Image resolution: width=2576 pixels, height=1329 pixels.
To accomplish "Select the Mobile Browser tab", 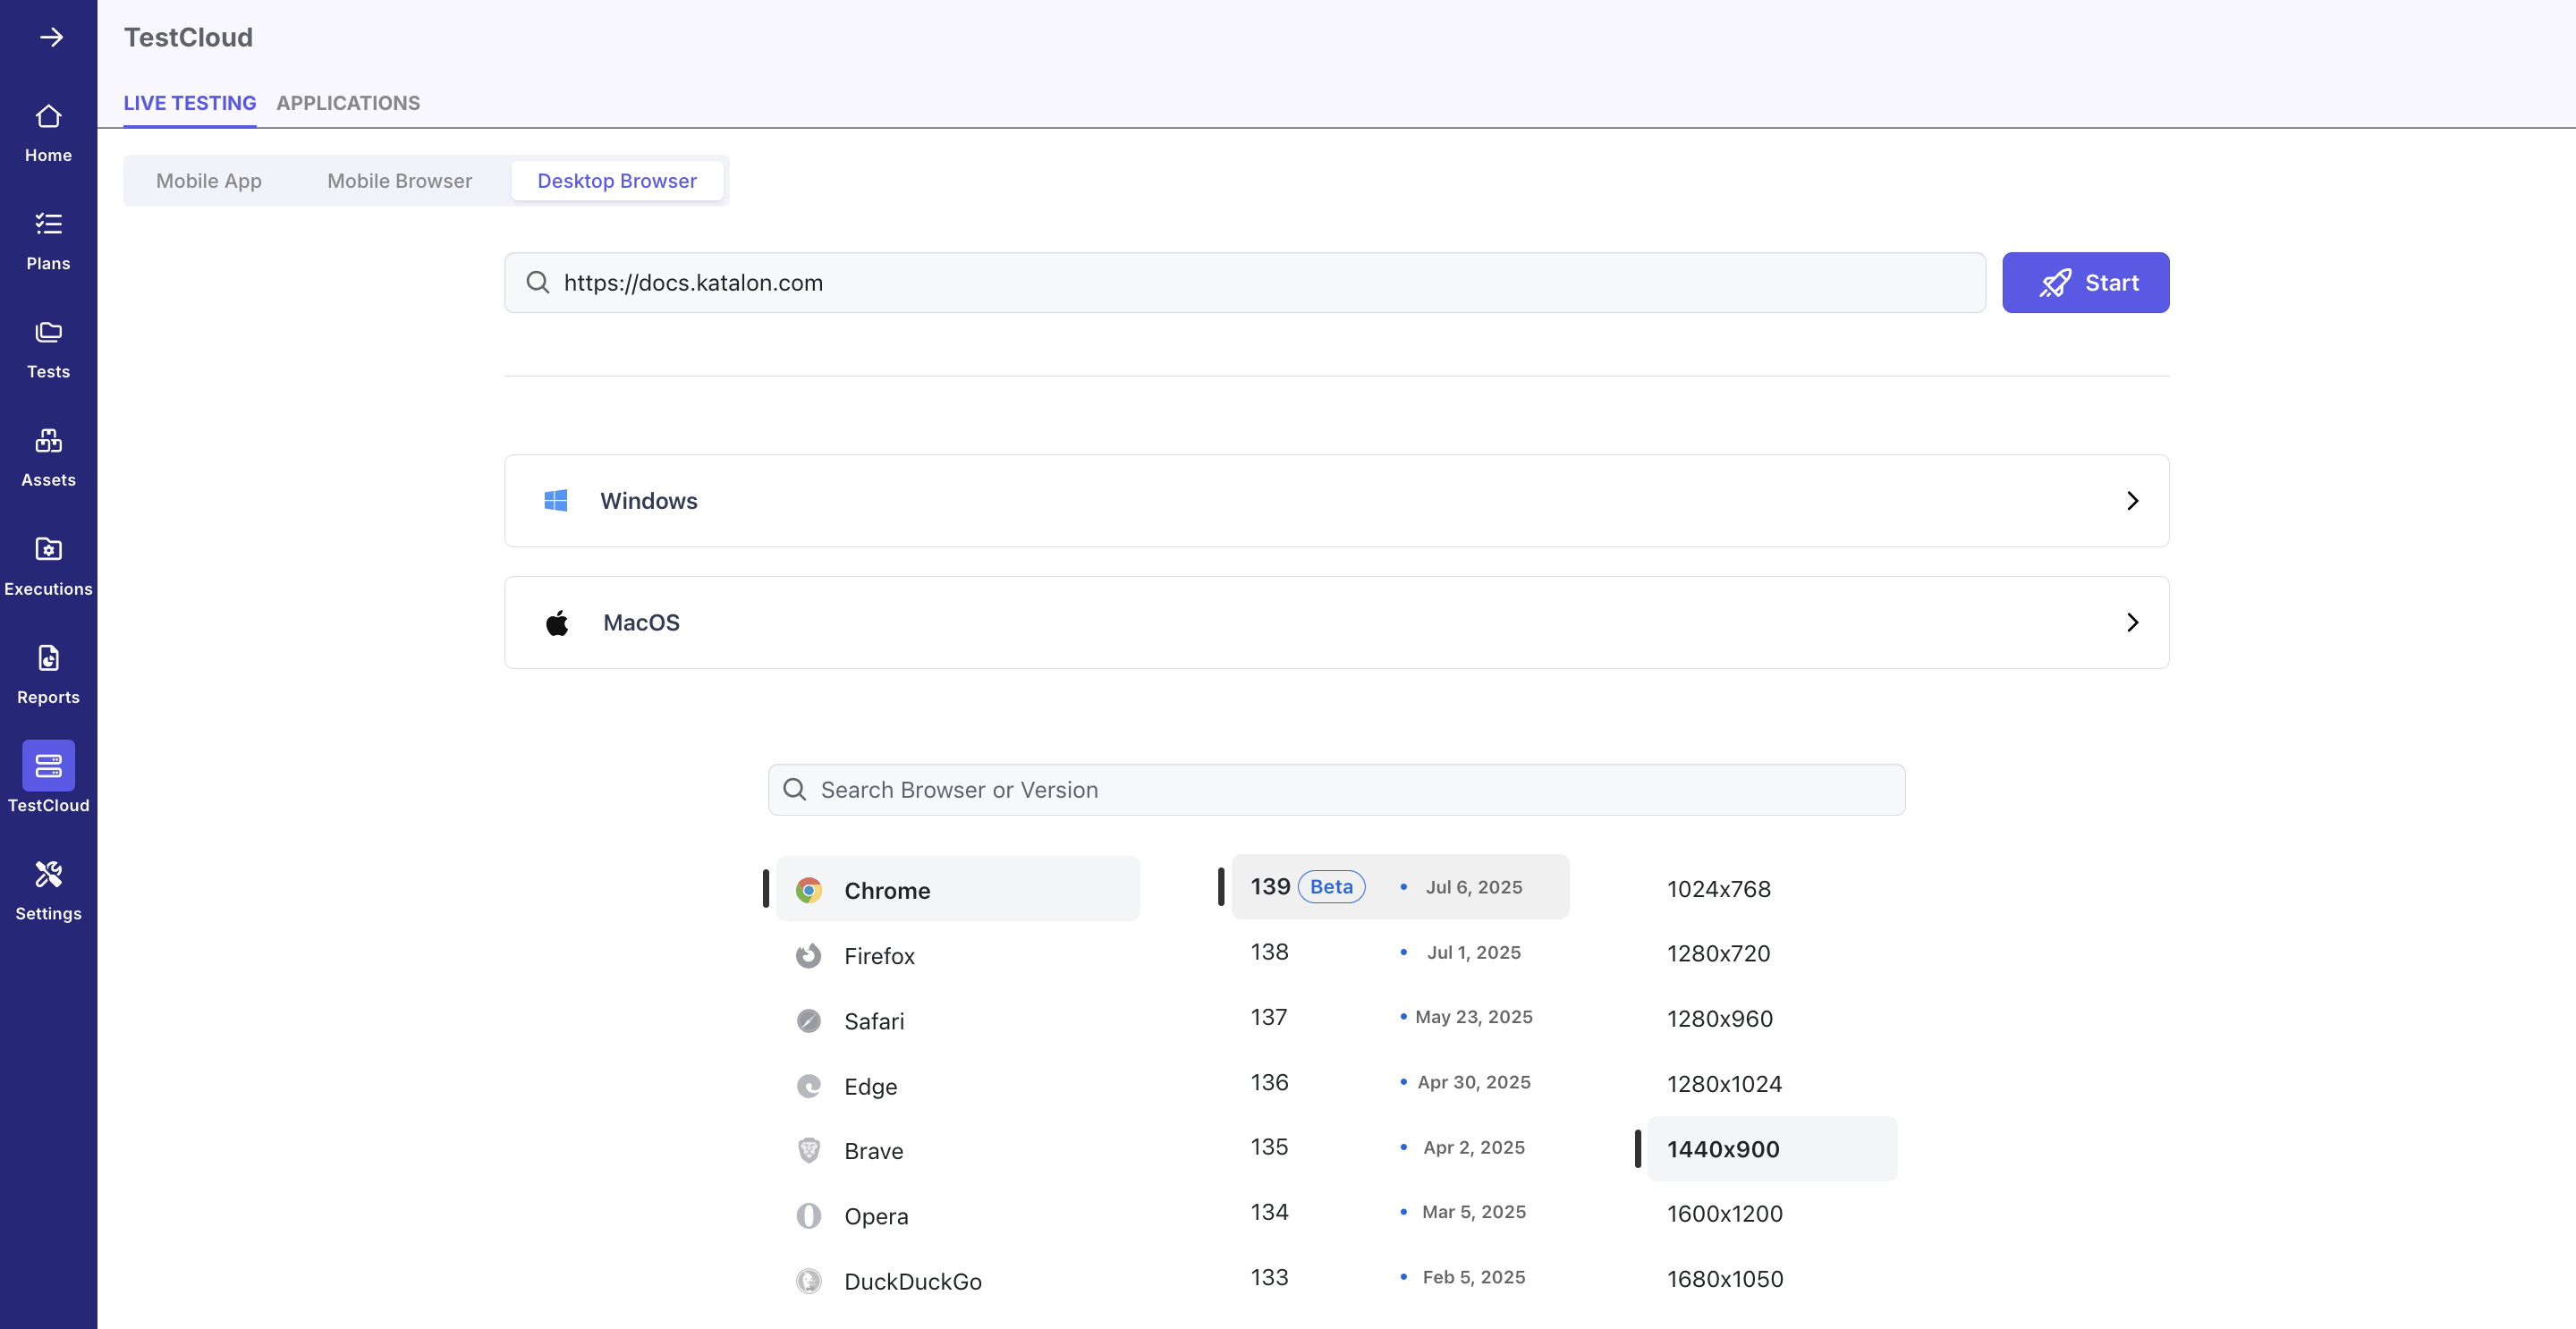I will (400, 181).
